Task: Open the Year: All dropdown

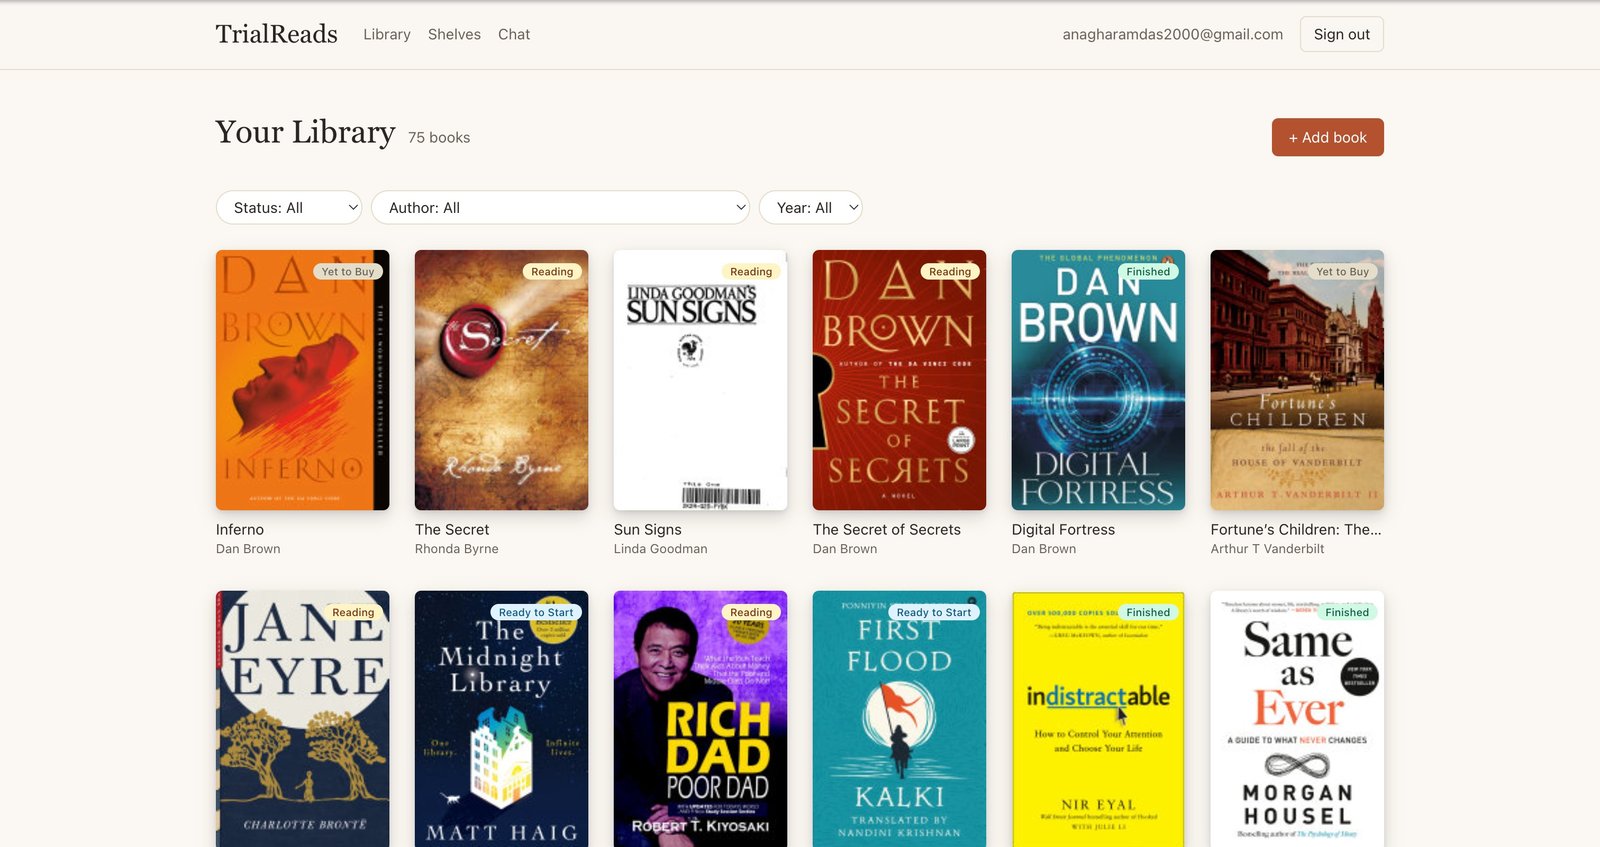Action: click(x=811, y=207)
